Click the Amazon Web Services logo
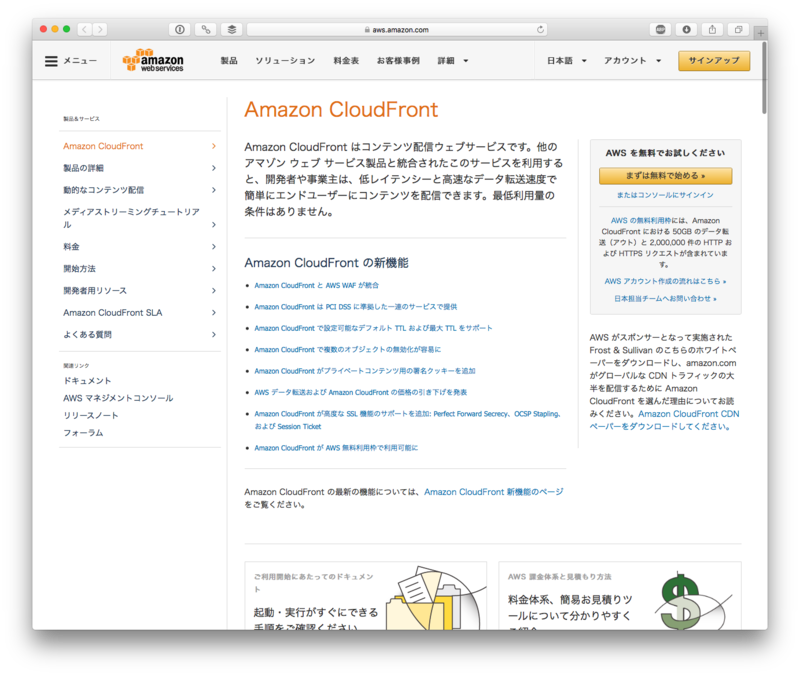The width and height of the screenshot is (800, 676). click(x=153, y=60)
